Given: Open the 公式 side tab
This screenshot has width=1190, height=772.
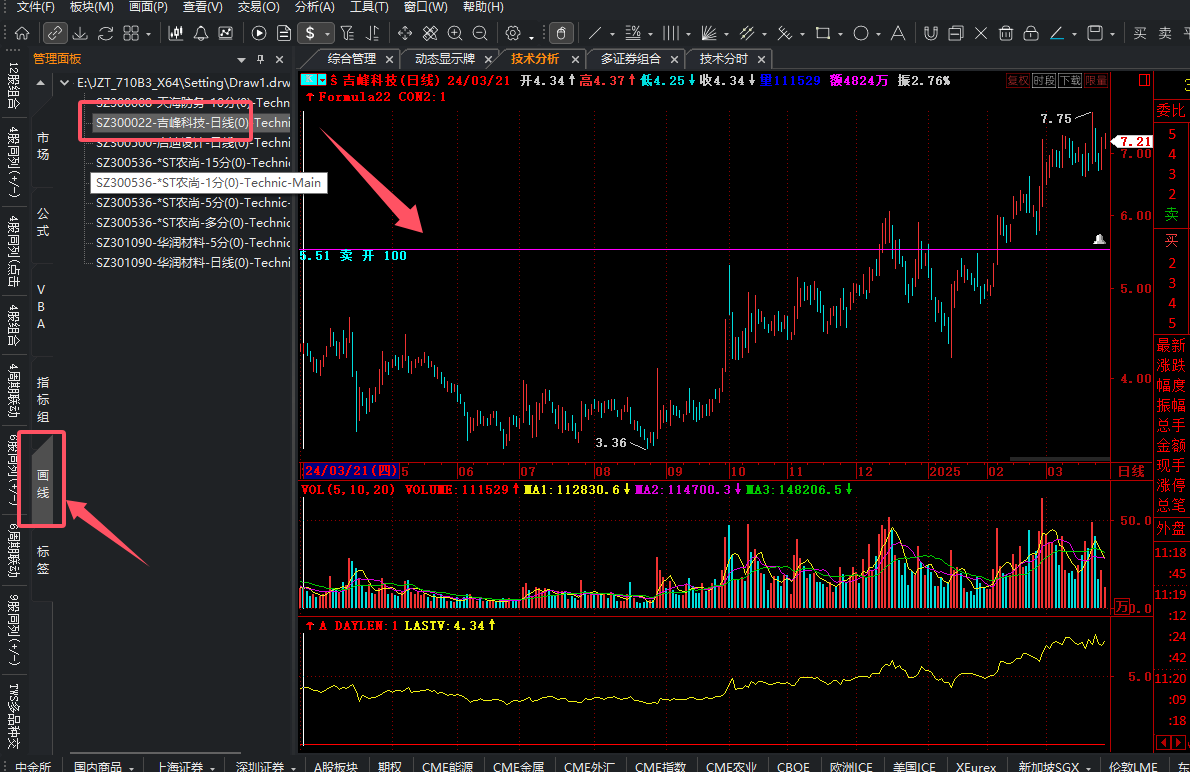Looking at the screenshot, I should click(x=42, y=222).
